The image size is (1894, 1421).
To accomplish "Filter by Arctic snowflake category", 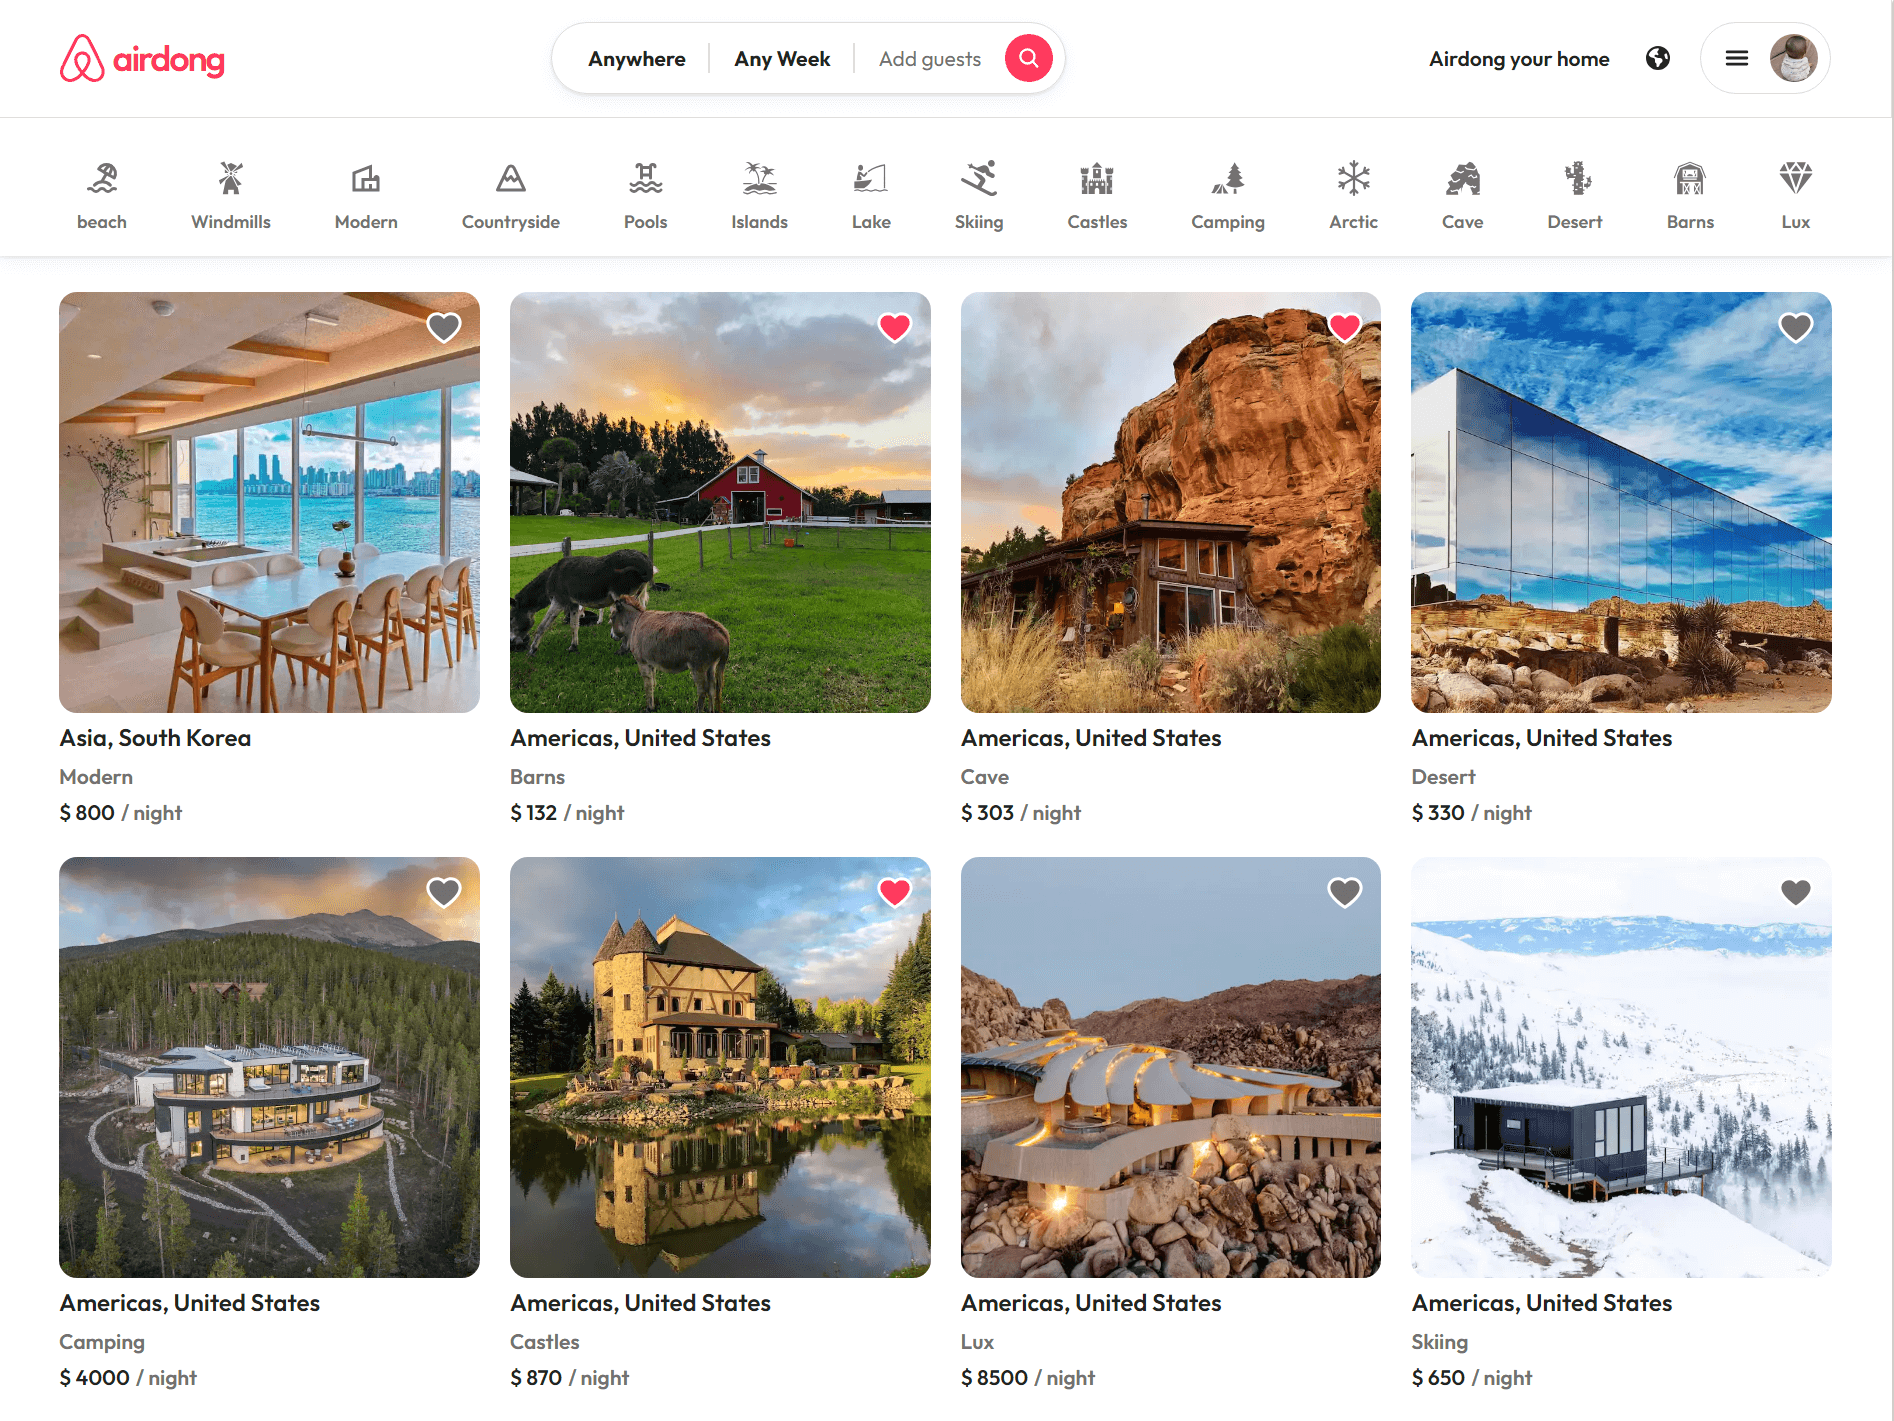I will [1353, 178].
